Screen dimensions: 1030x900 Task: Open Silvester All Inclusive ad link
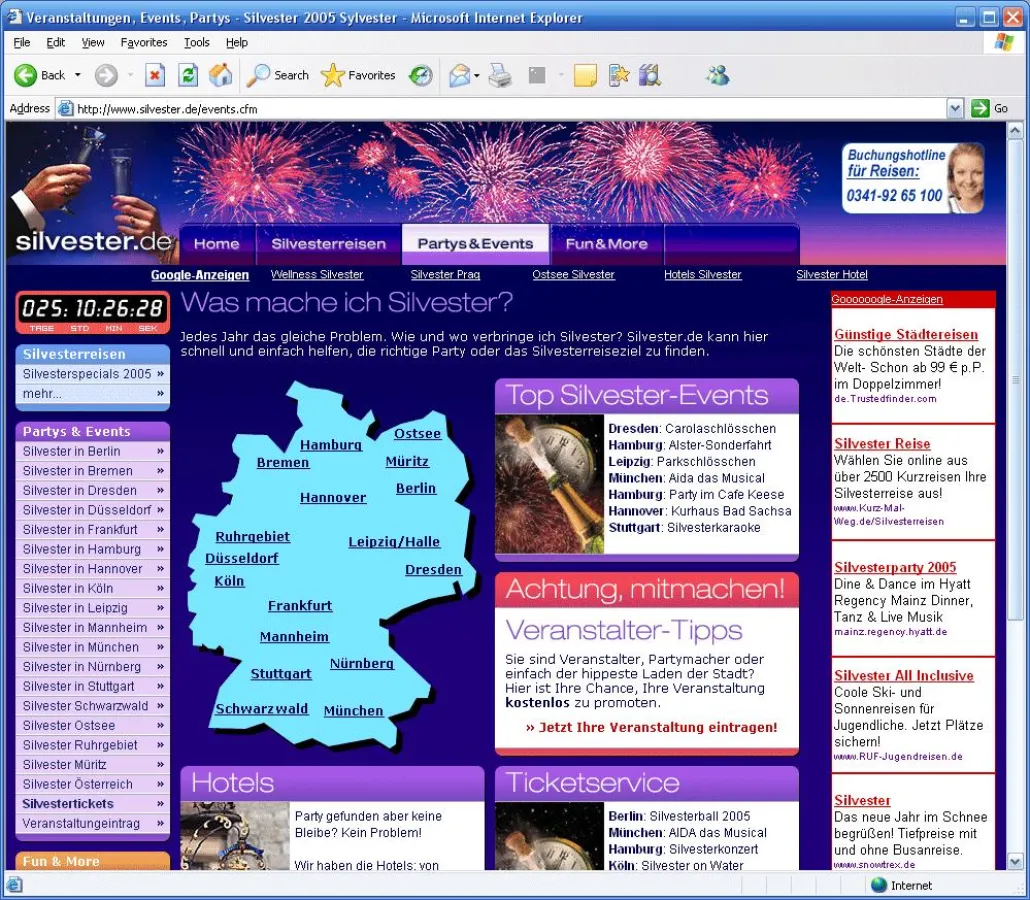point(903,675)
